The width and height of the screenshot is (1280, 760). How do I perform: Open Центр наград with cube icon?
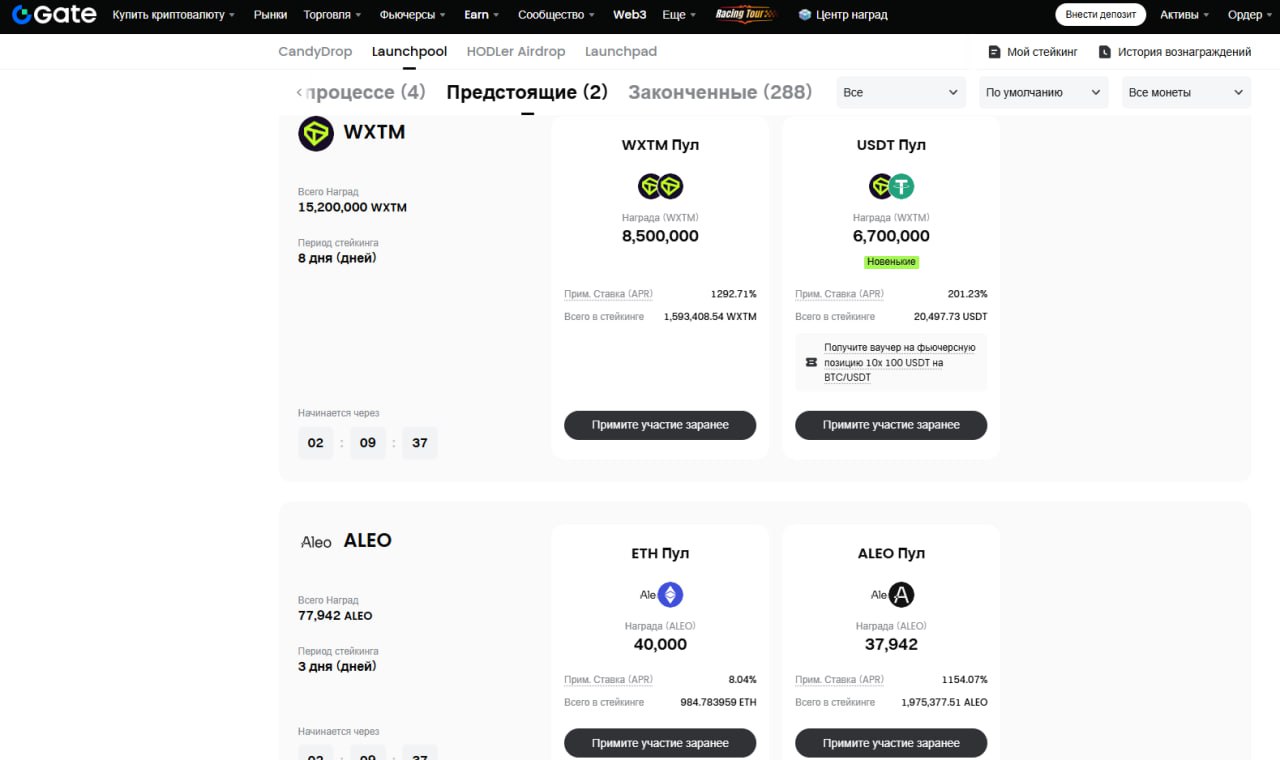[842, 15]
